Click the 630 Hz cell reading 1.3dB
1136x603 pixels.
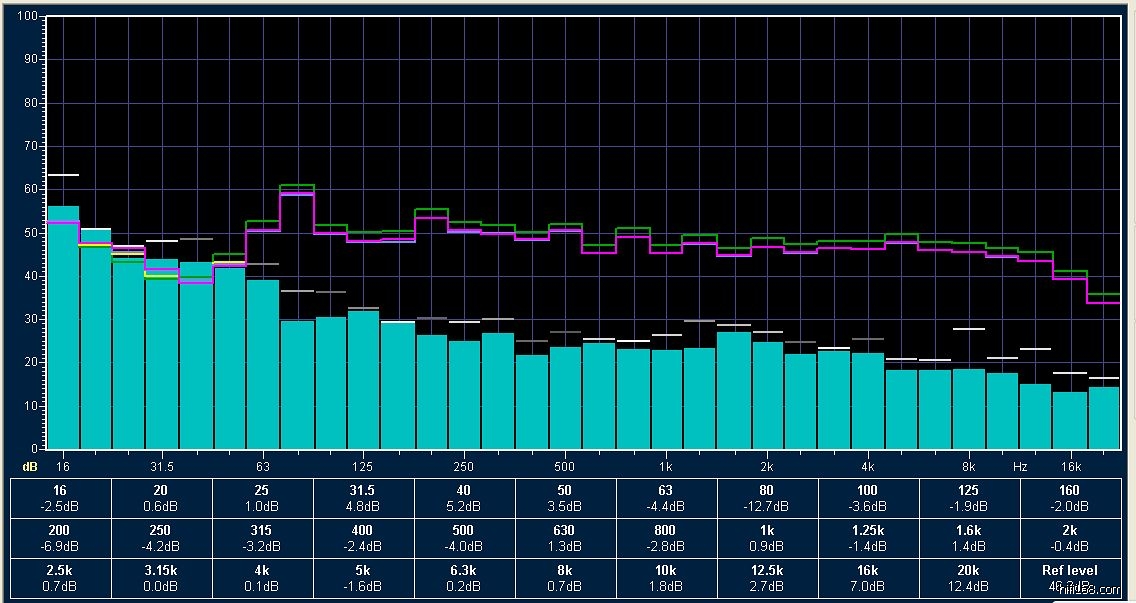tap(564, 537)
